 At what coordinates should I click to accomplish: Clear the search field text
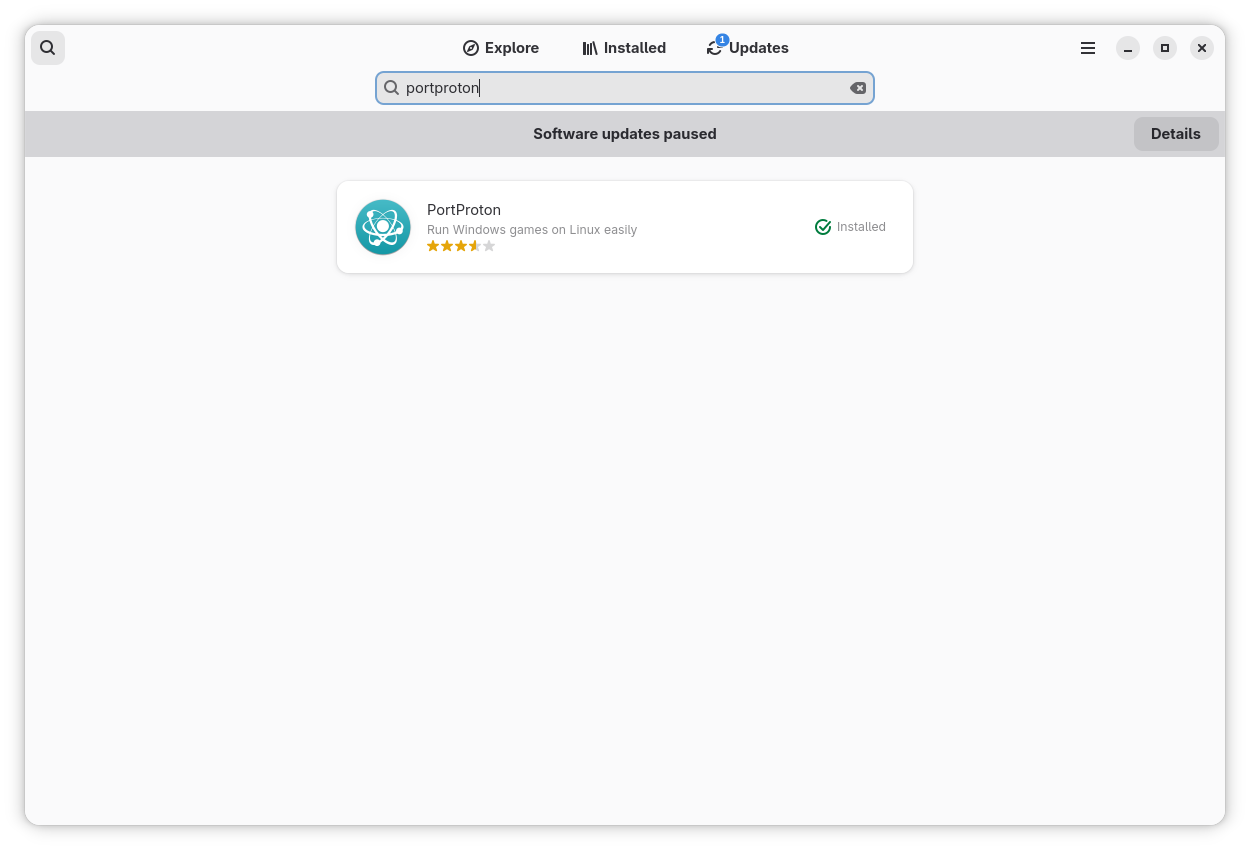pyautogui.click(x=858, y=88)
